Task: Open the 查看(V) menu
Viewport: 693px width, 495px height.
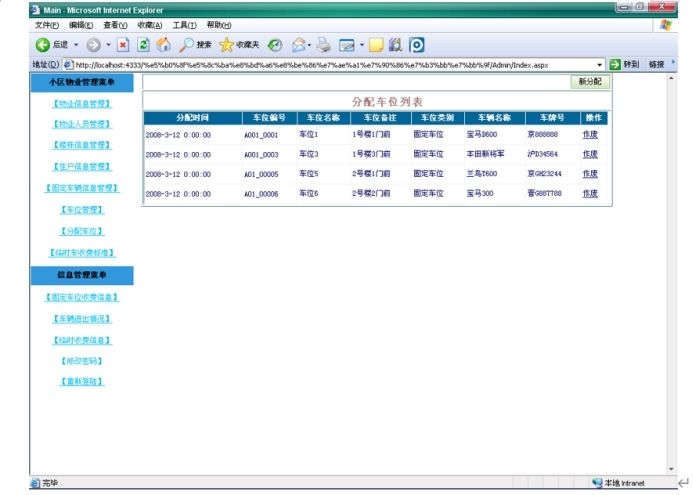Action: click(x=115, y=25)
